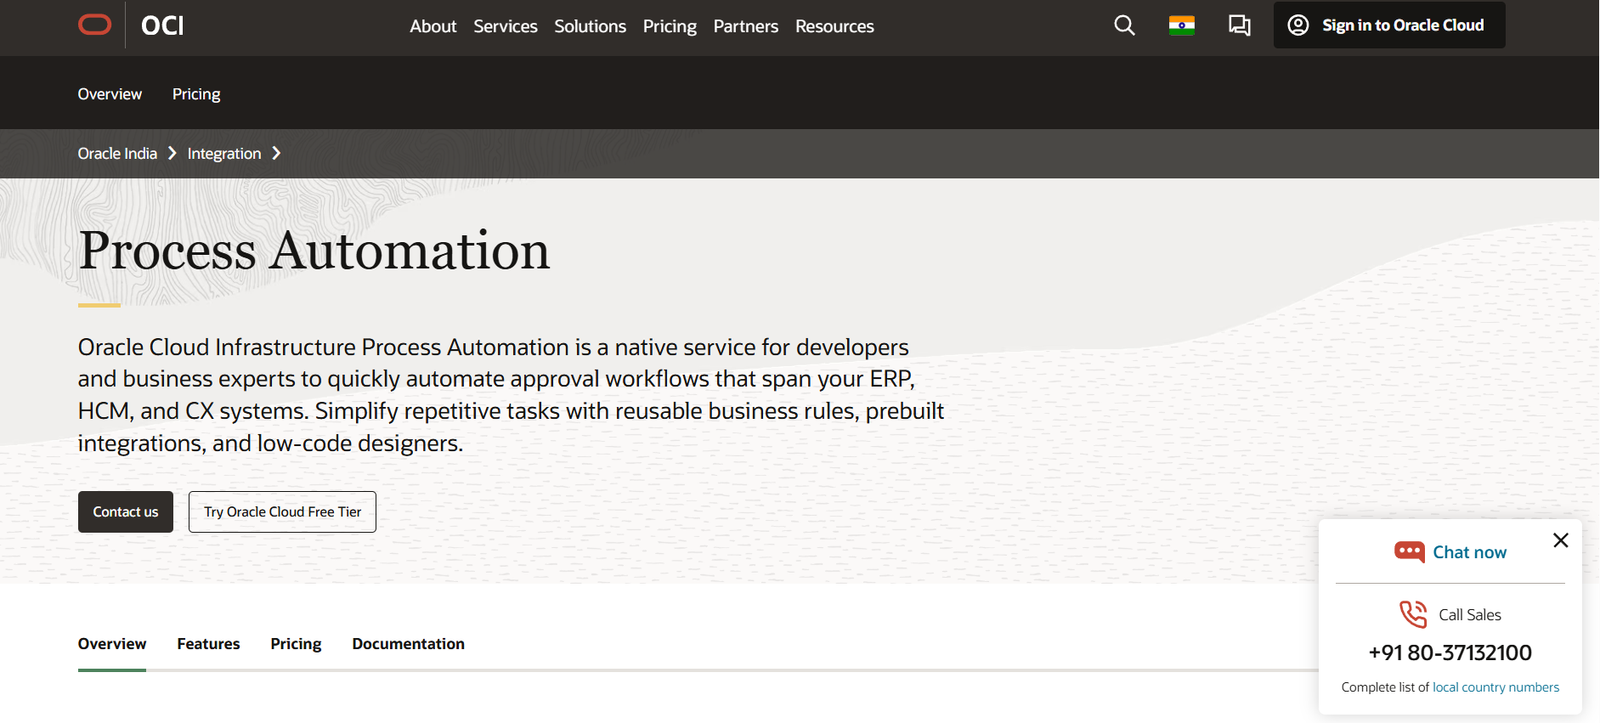The height and width of the screenshot is (723, 1600).
Task: Open the Resources dropdown menu
Action: [x=834, y=26]
